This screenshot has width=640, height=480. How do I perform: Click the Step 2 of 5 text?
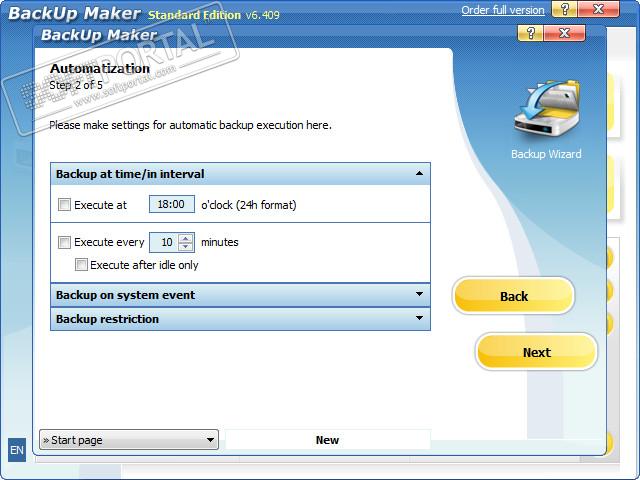[x=76, y=85]
